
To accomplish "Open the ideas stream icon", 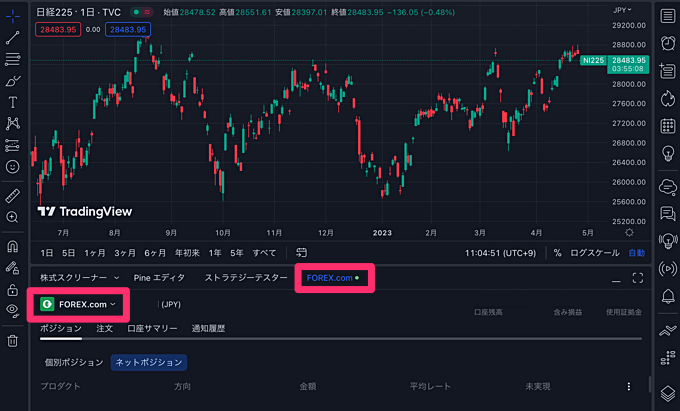I will click(668, 241).
